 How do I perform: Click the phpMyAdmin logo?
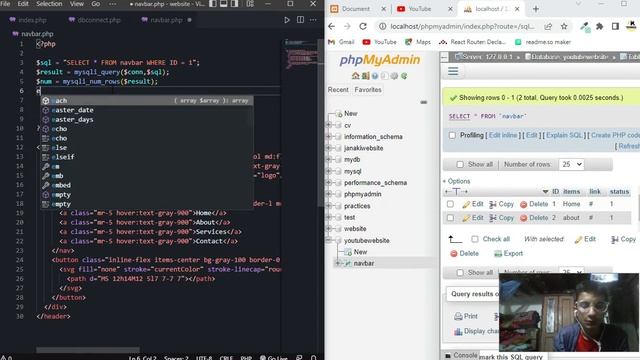380,60
